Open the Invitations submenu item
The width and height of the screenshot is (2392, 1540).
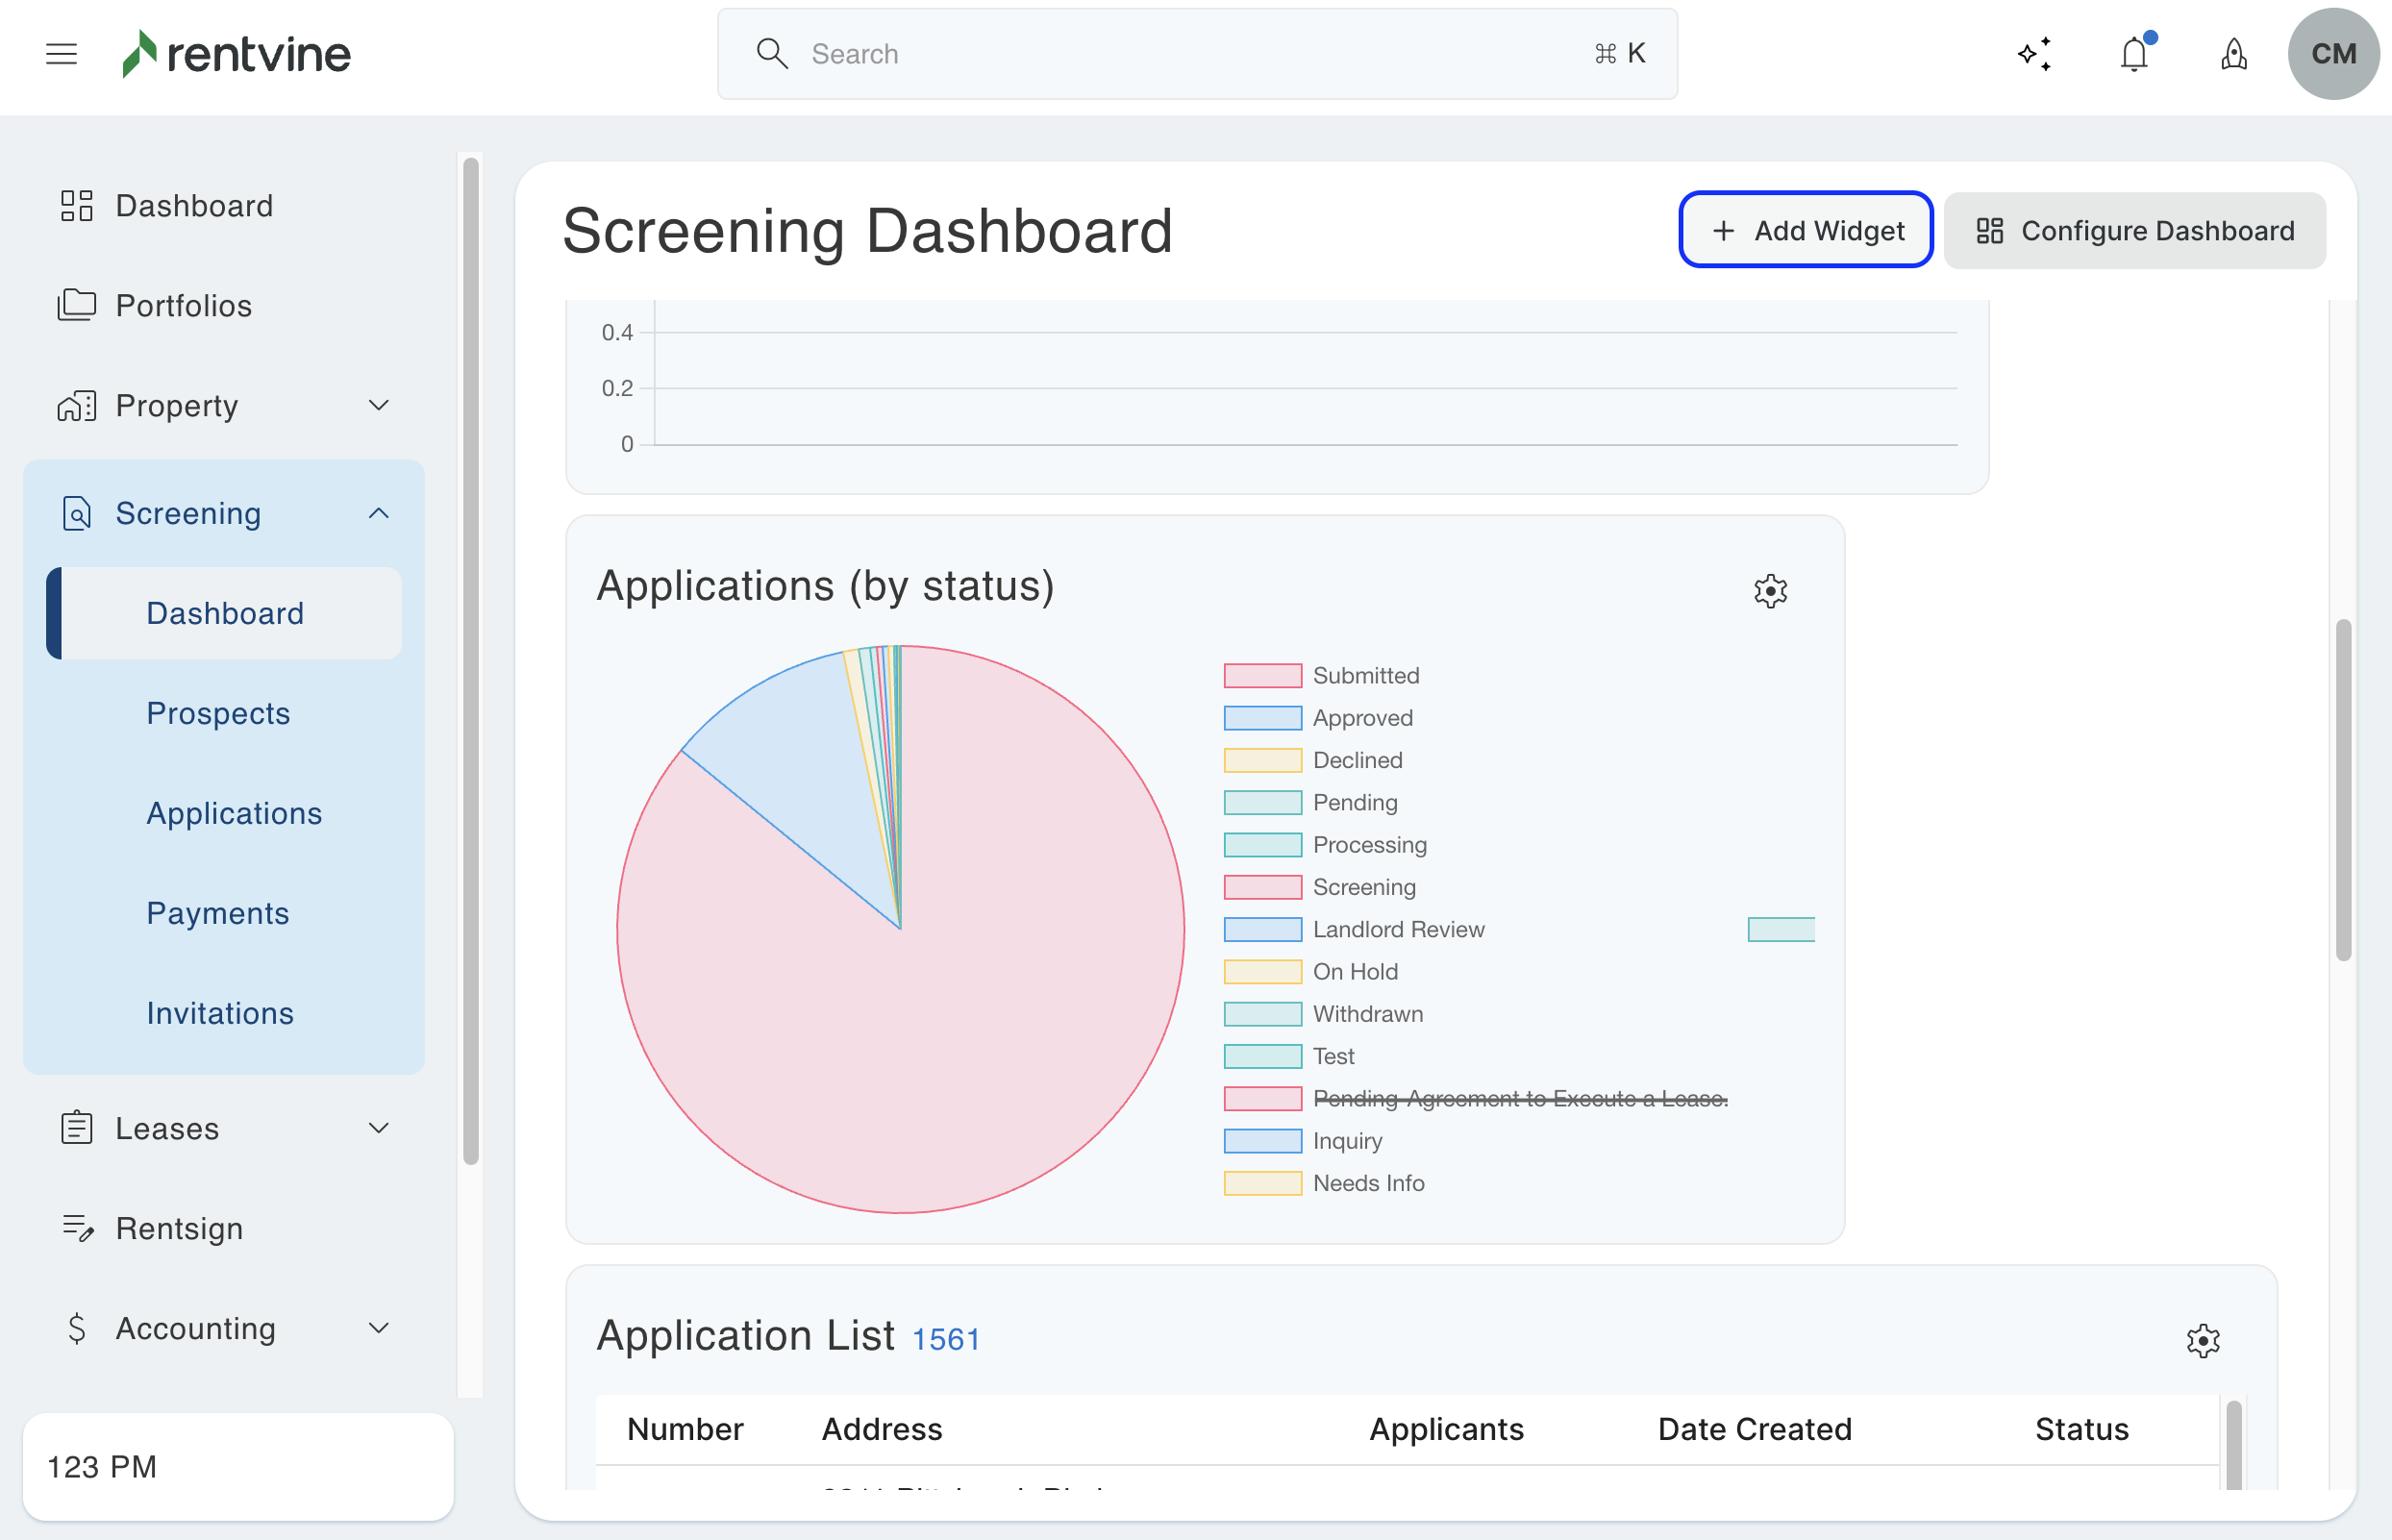(x=220, y=1014)
